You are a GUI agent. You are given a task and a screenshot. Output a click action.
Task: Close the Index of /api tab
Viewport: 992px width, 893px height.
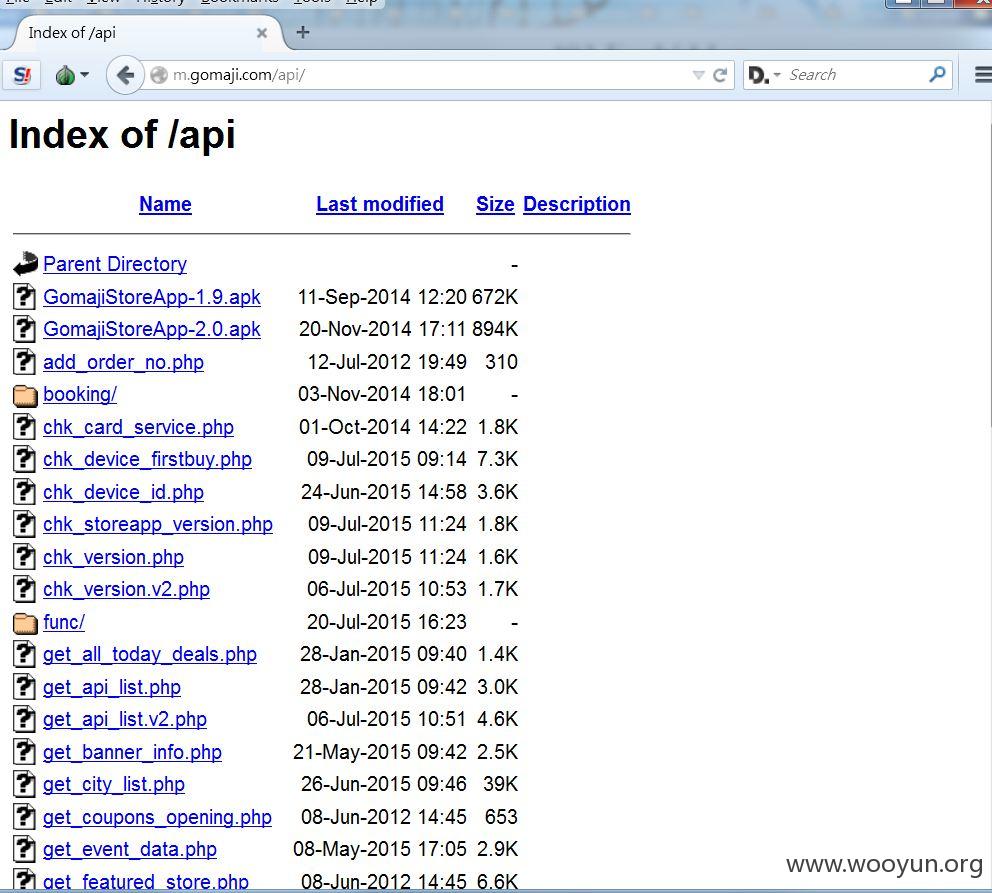point(261,33)
